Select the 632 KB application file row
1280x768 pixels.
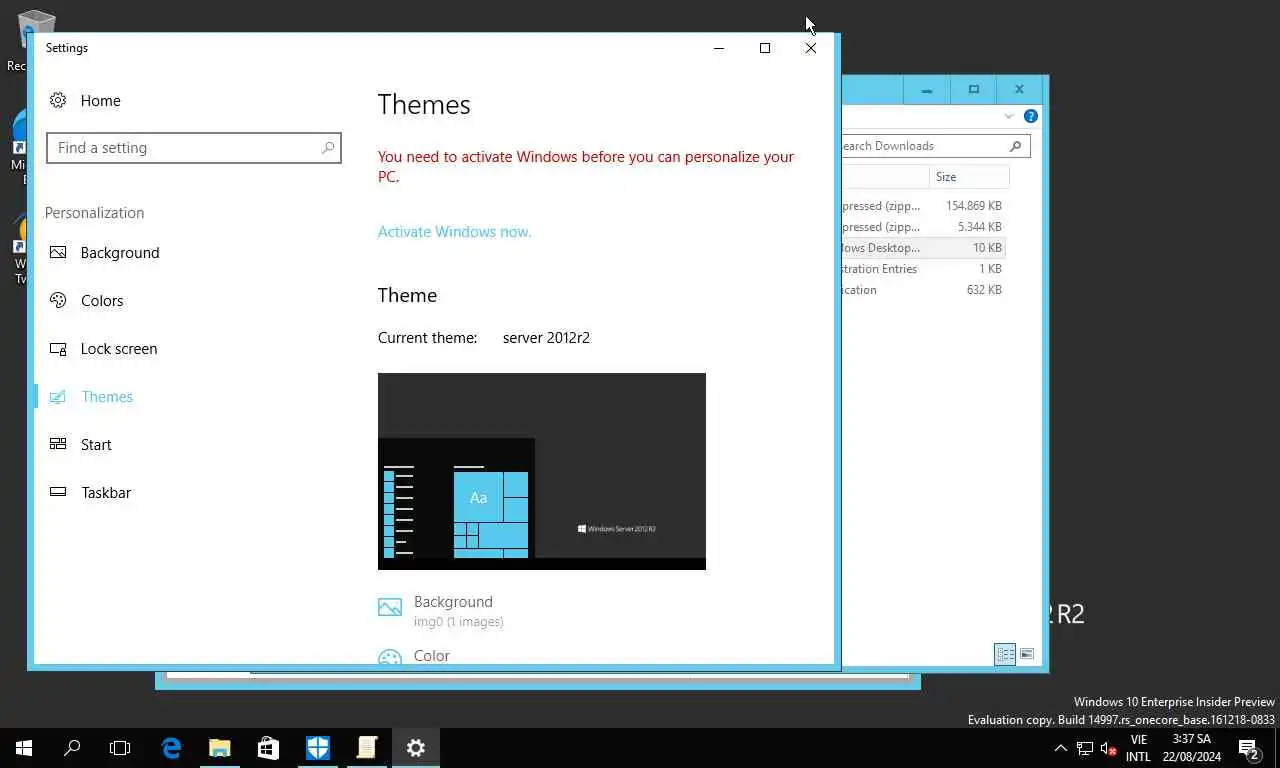922,290
